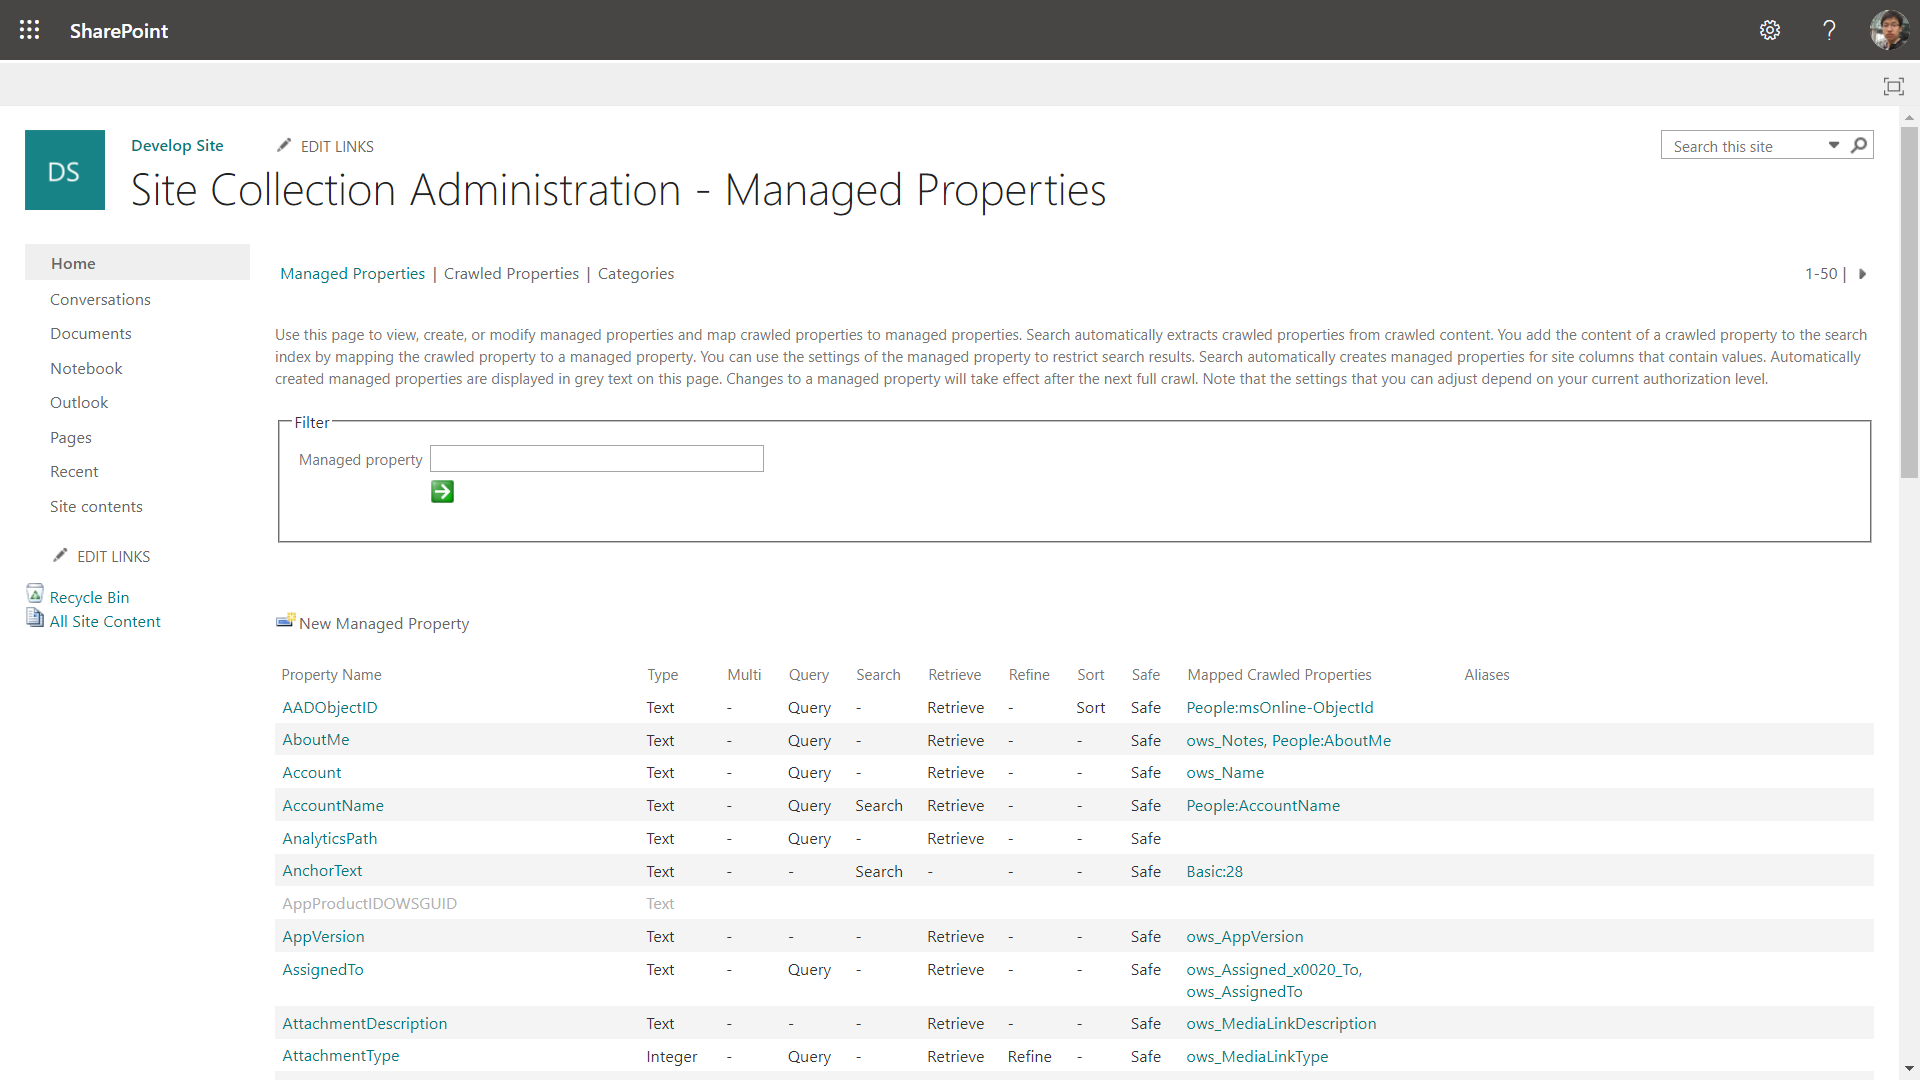Go to next page of properties
Viewport: 1920px width, 1080px height.
pos(1862,274)
